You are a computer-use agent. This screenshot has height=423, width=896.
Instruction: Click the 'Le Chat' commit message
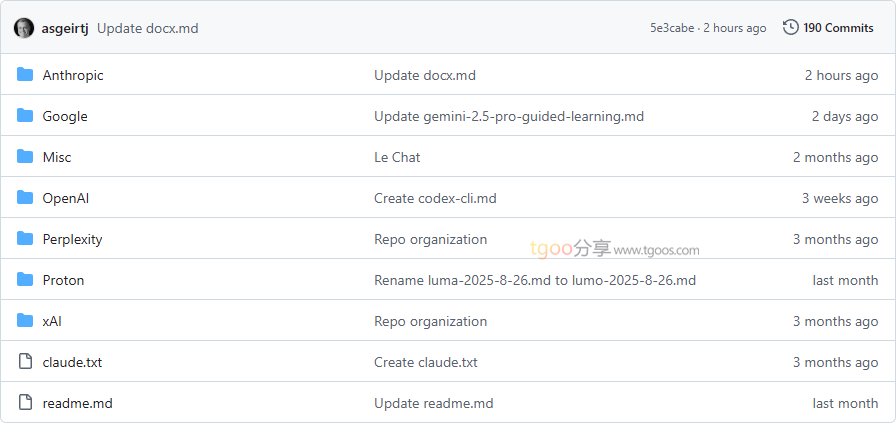tap(397, 157)
